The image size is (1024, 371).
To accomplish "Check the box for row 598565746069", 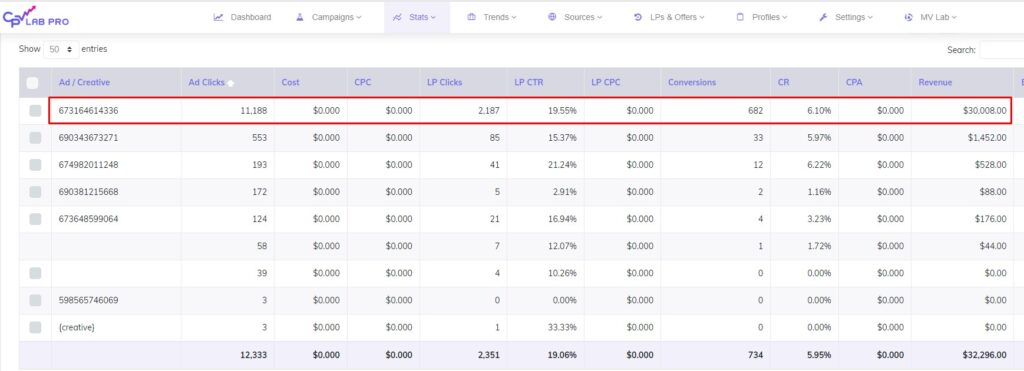I will [x=35, y=300].
